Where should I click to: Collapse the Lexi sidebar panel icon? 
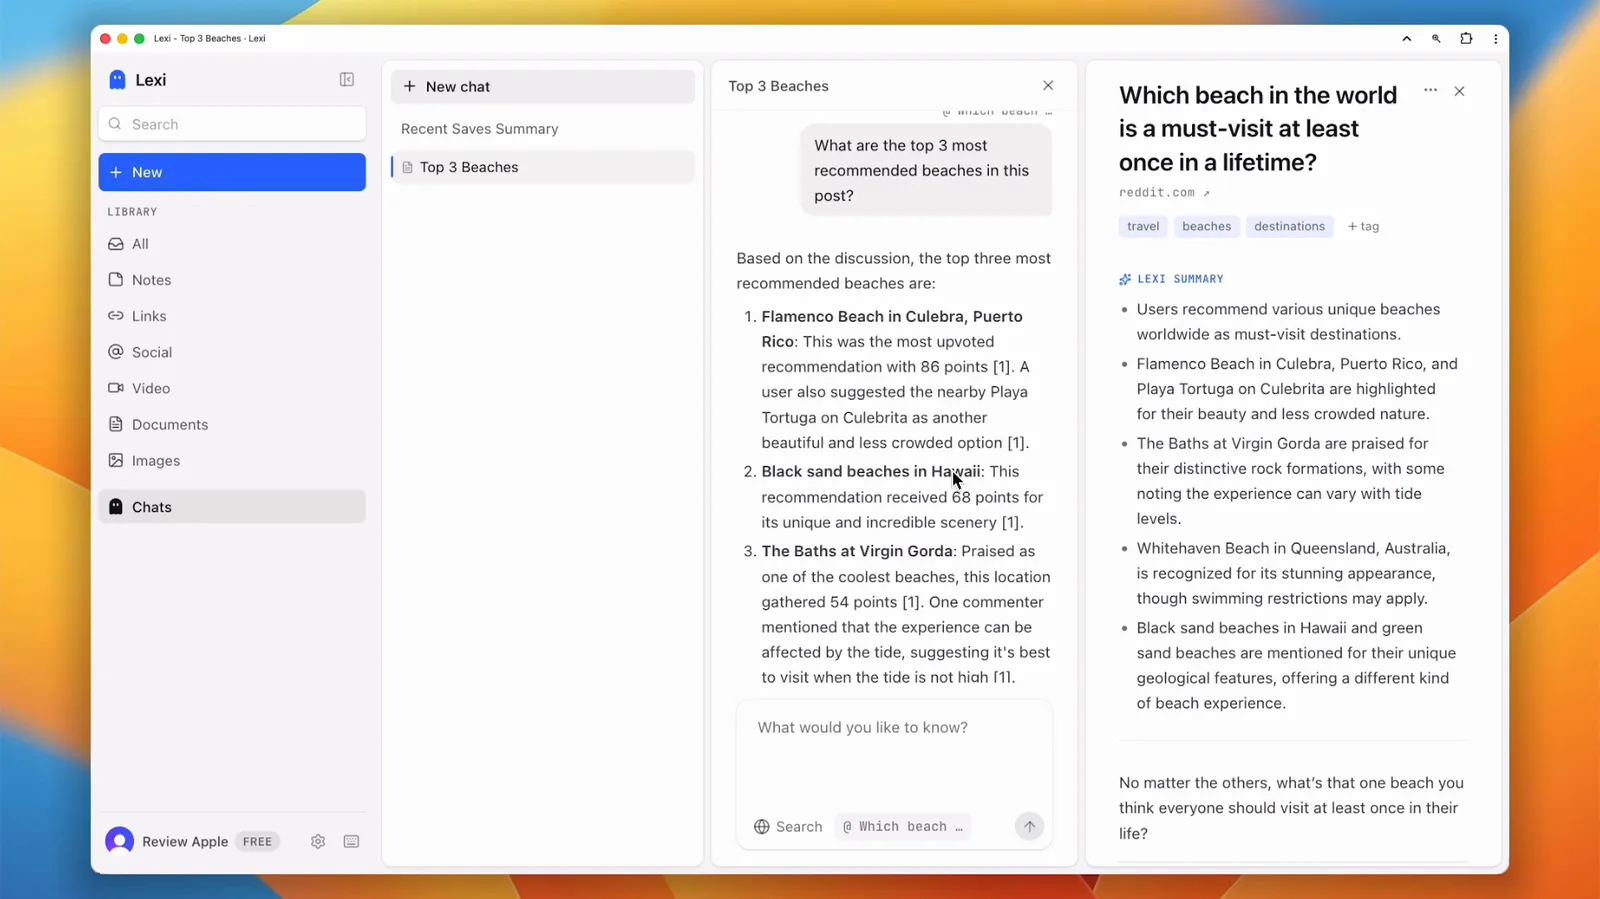point(347,80)
